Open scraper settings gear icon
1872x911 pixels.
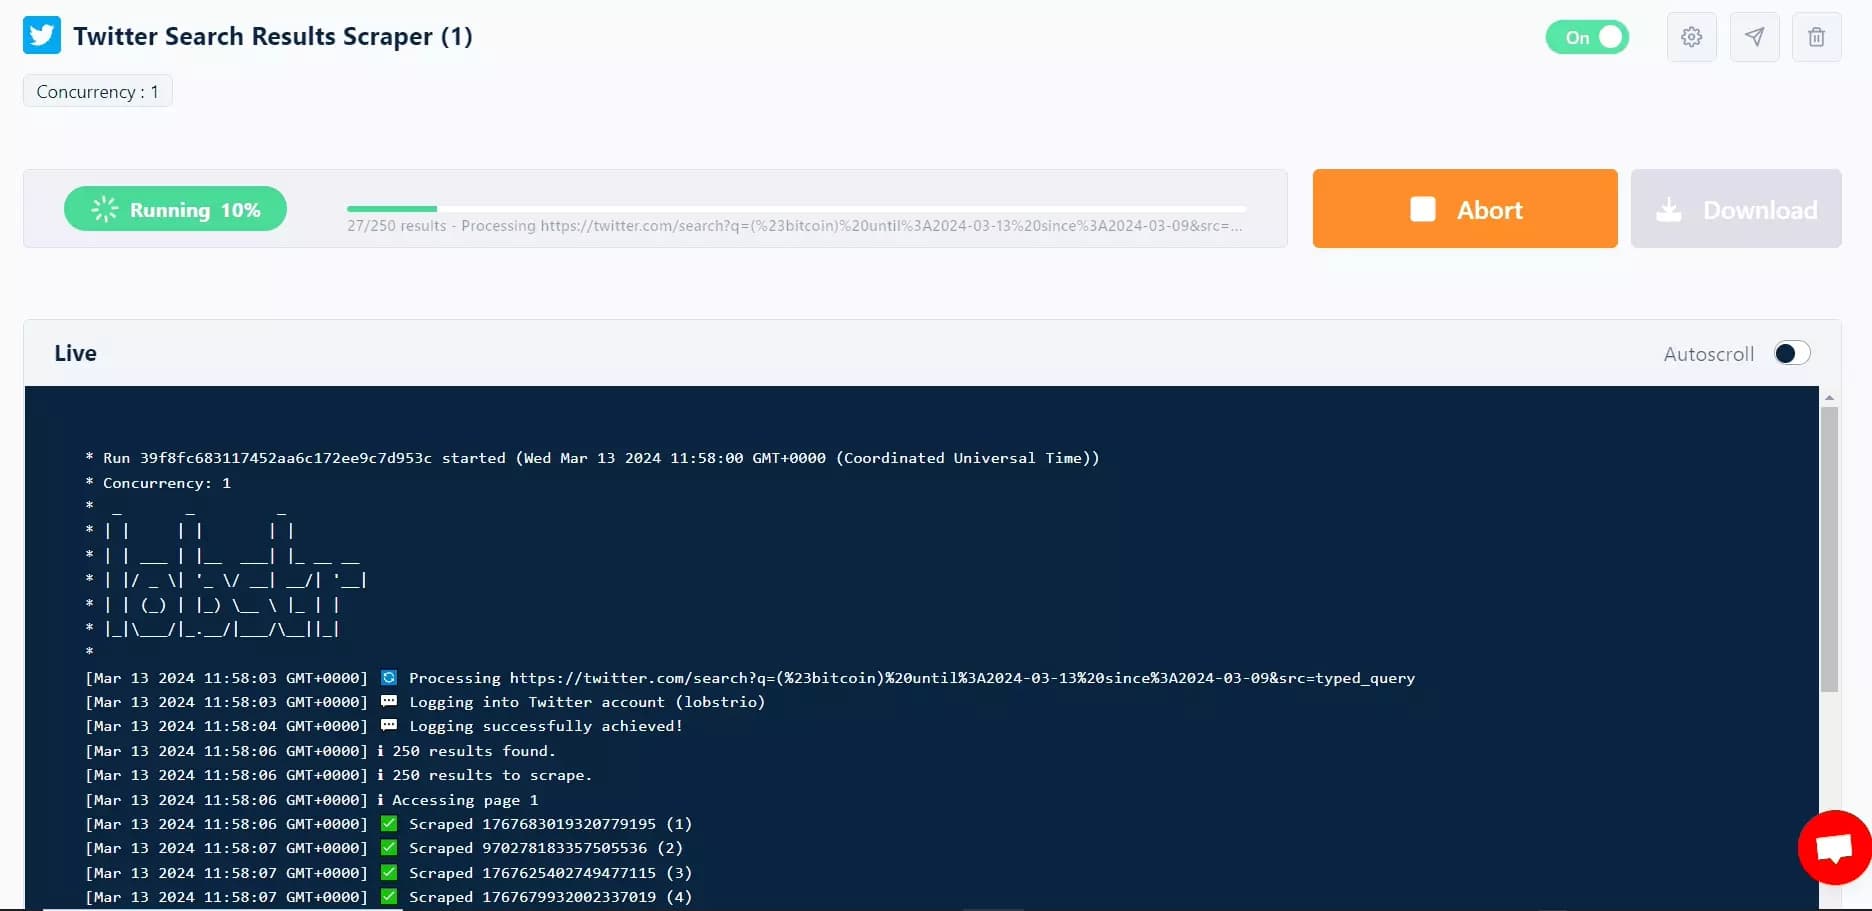(1691, 37)
